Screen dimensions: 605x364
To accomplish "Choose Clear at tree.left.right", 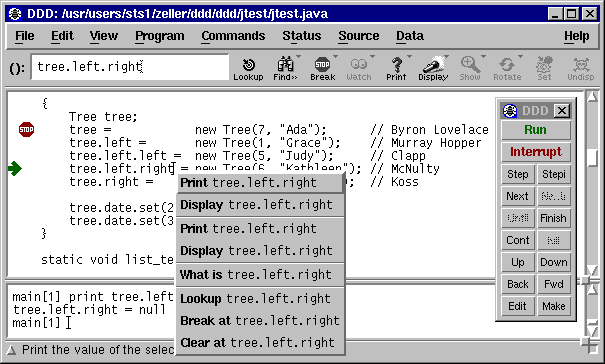I will click(x=260, y=342).
